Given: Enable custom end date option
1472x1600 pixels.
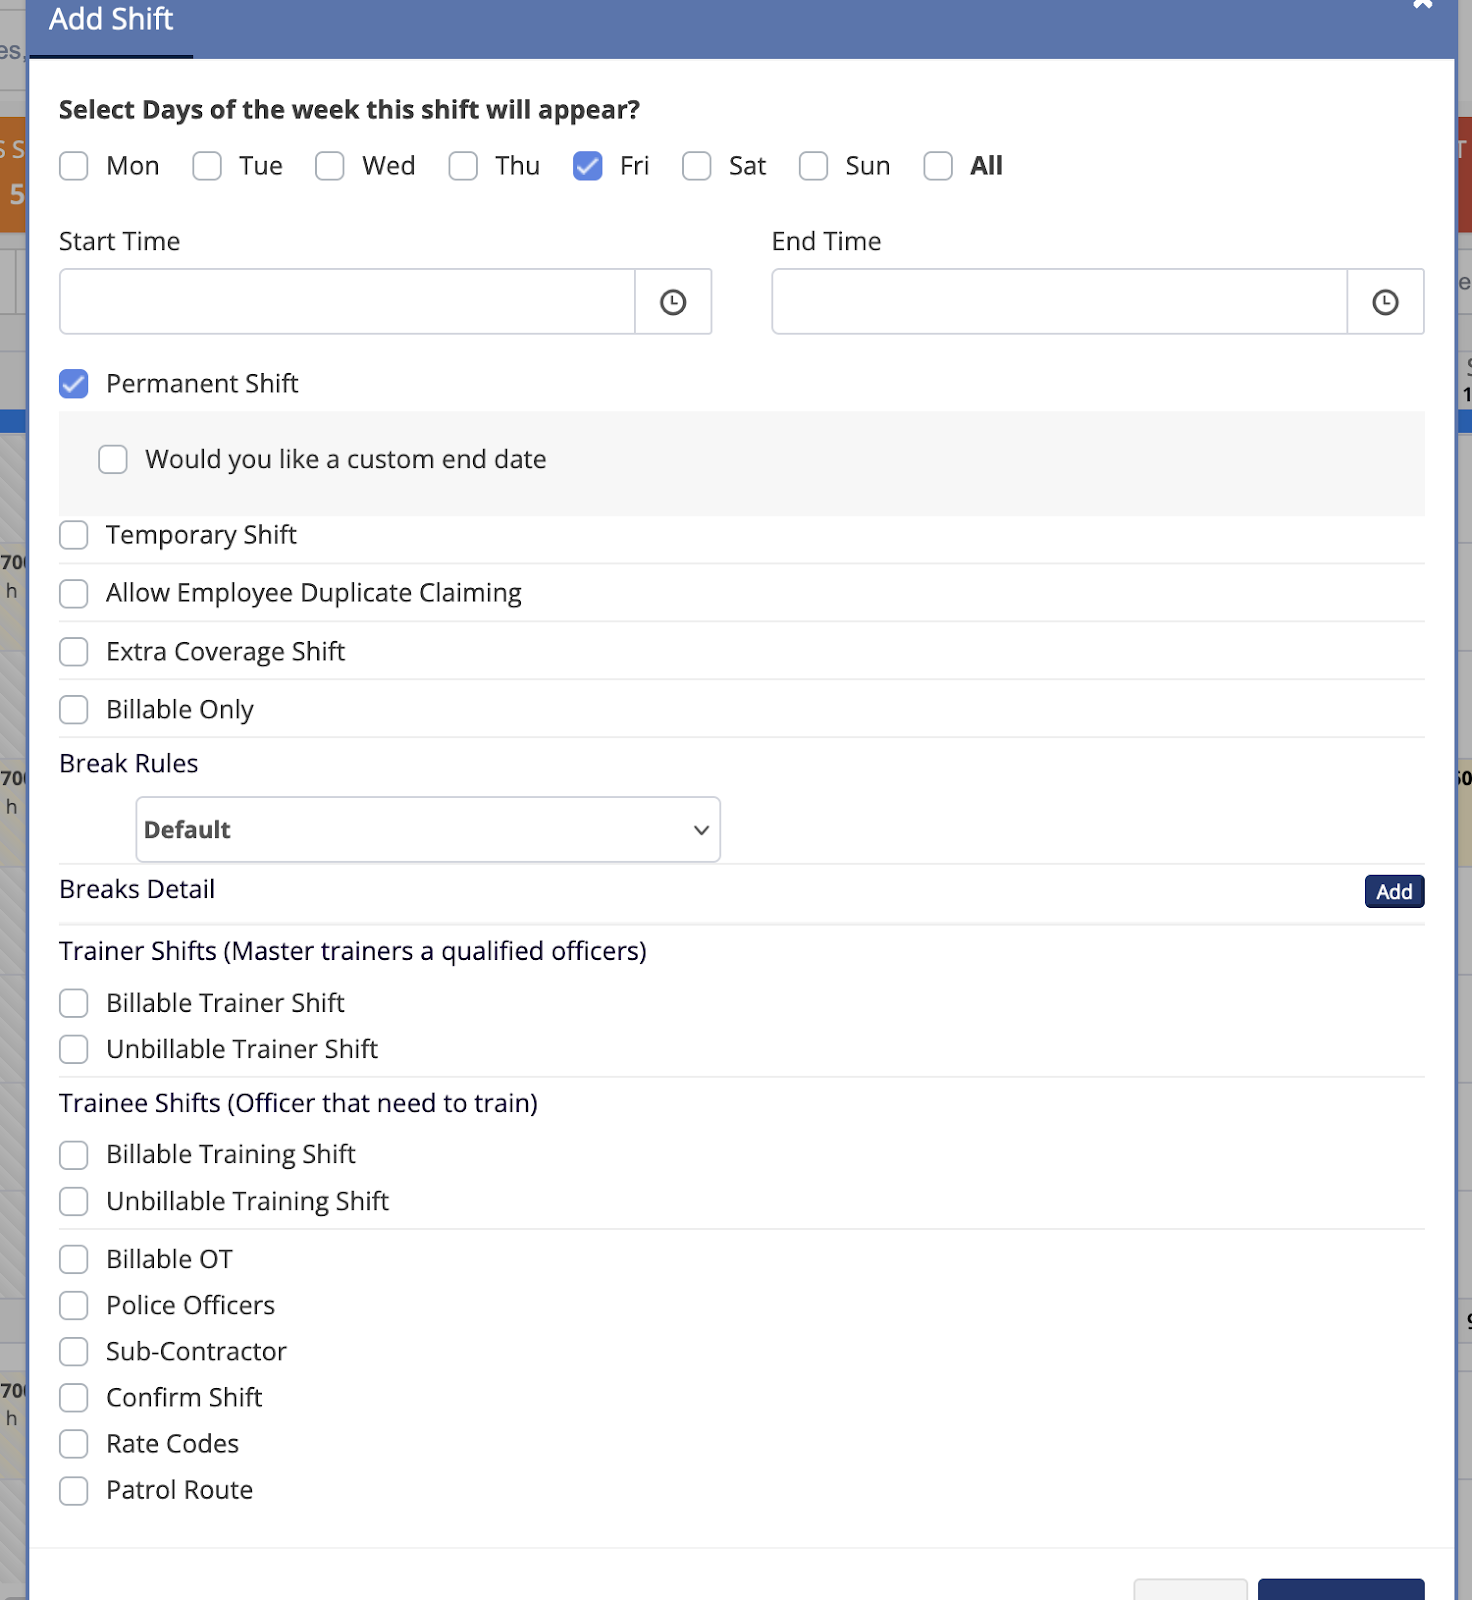Looking at the screenshot, I should 113,460.
